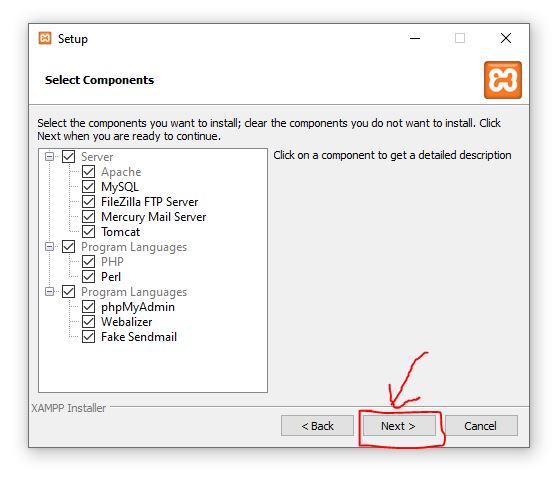Screen dimensions: 557x488
Task: Minimize the Setup window
Action: 415,38
